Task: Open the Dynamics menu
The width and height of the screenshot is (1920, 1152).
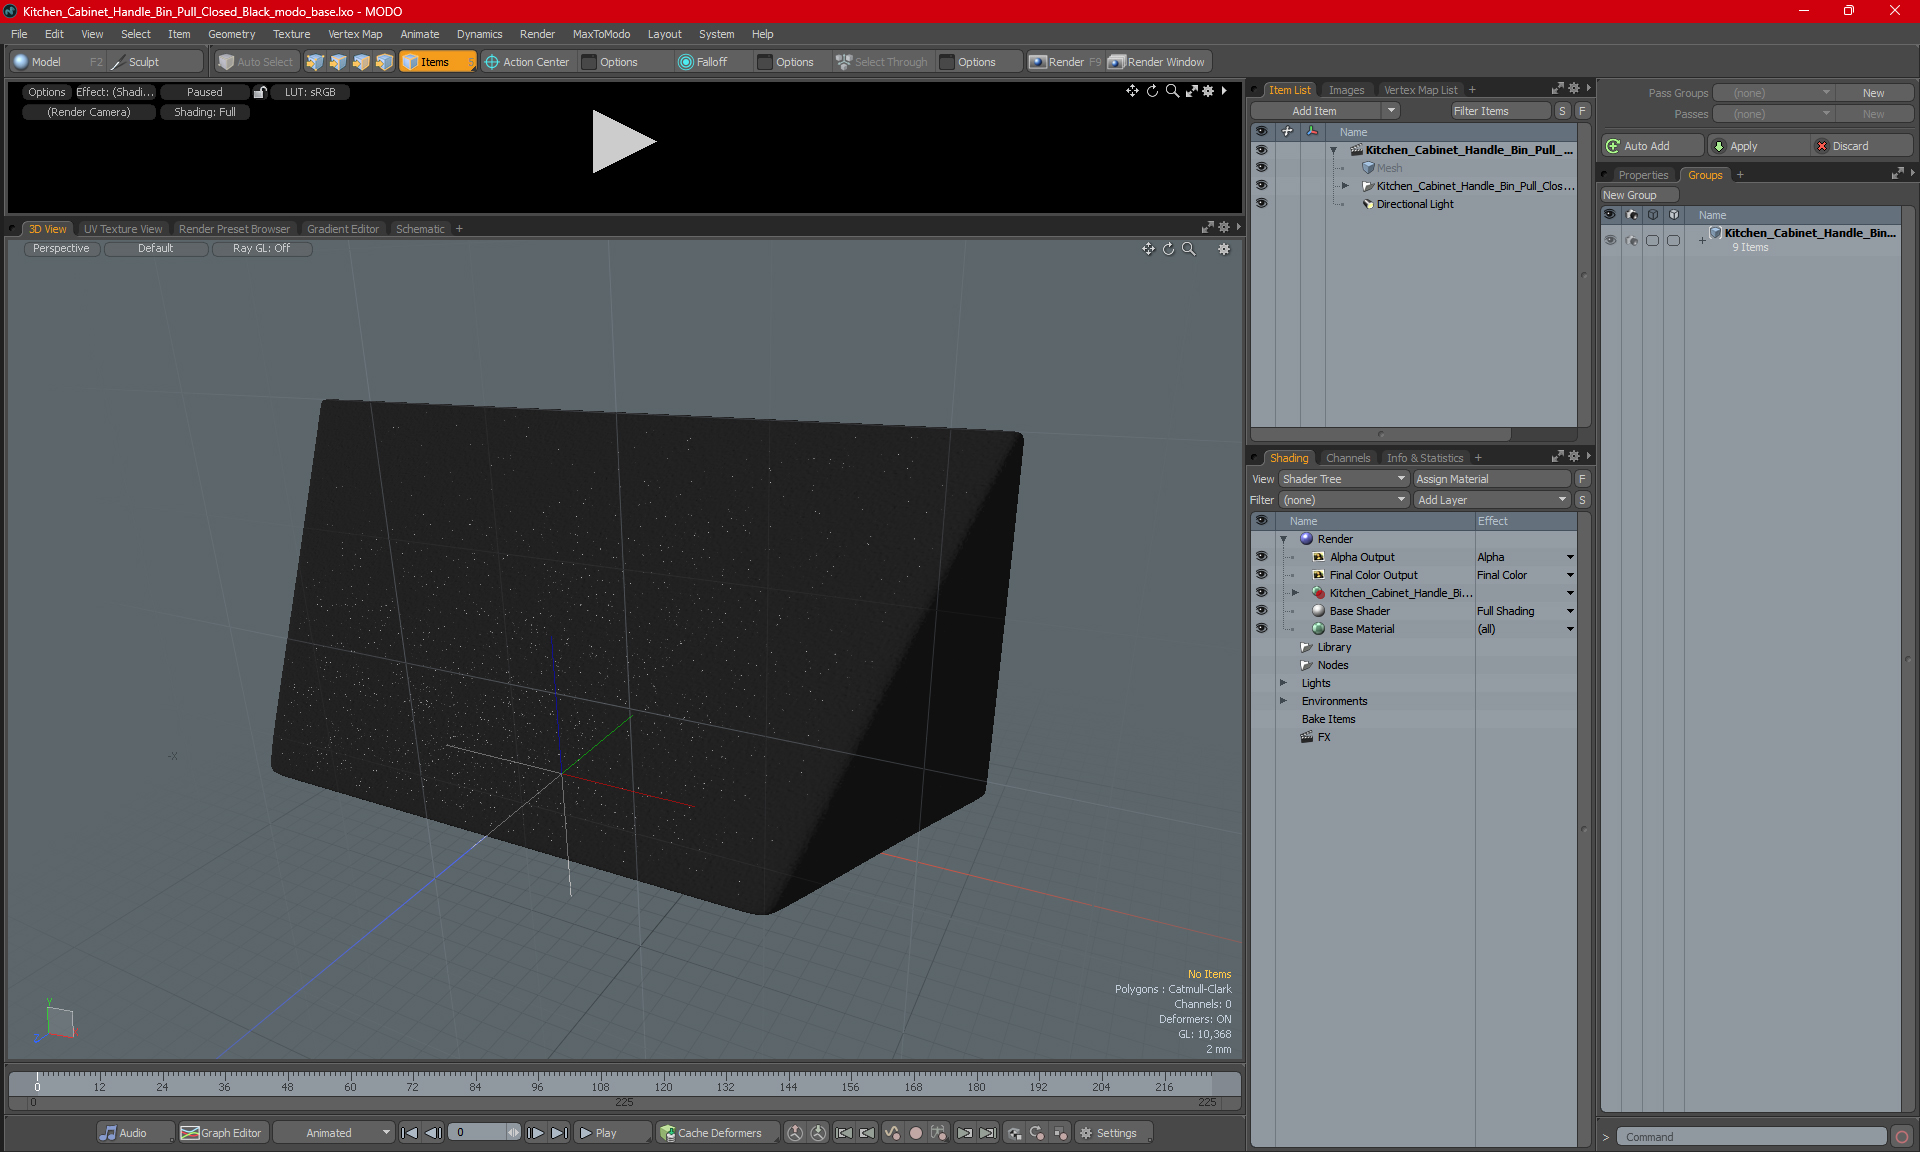Action: [479, 34]
